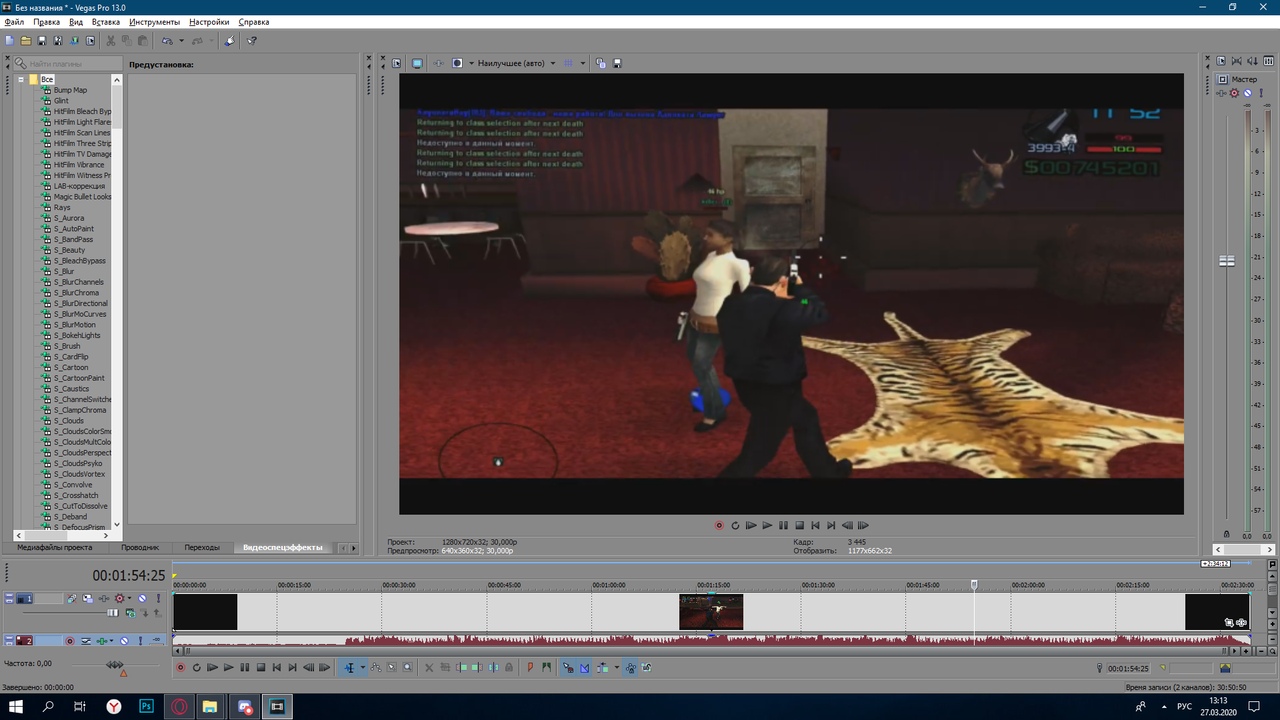The height and width of the screenshot is (720, 1280).
Task: Collapse the 'Все' plugin folder
Action: pyautogui.click(x=20, y=79)
